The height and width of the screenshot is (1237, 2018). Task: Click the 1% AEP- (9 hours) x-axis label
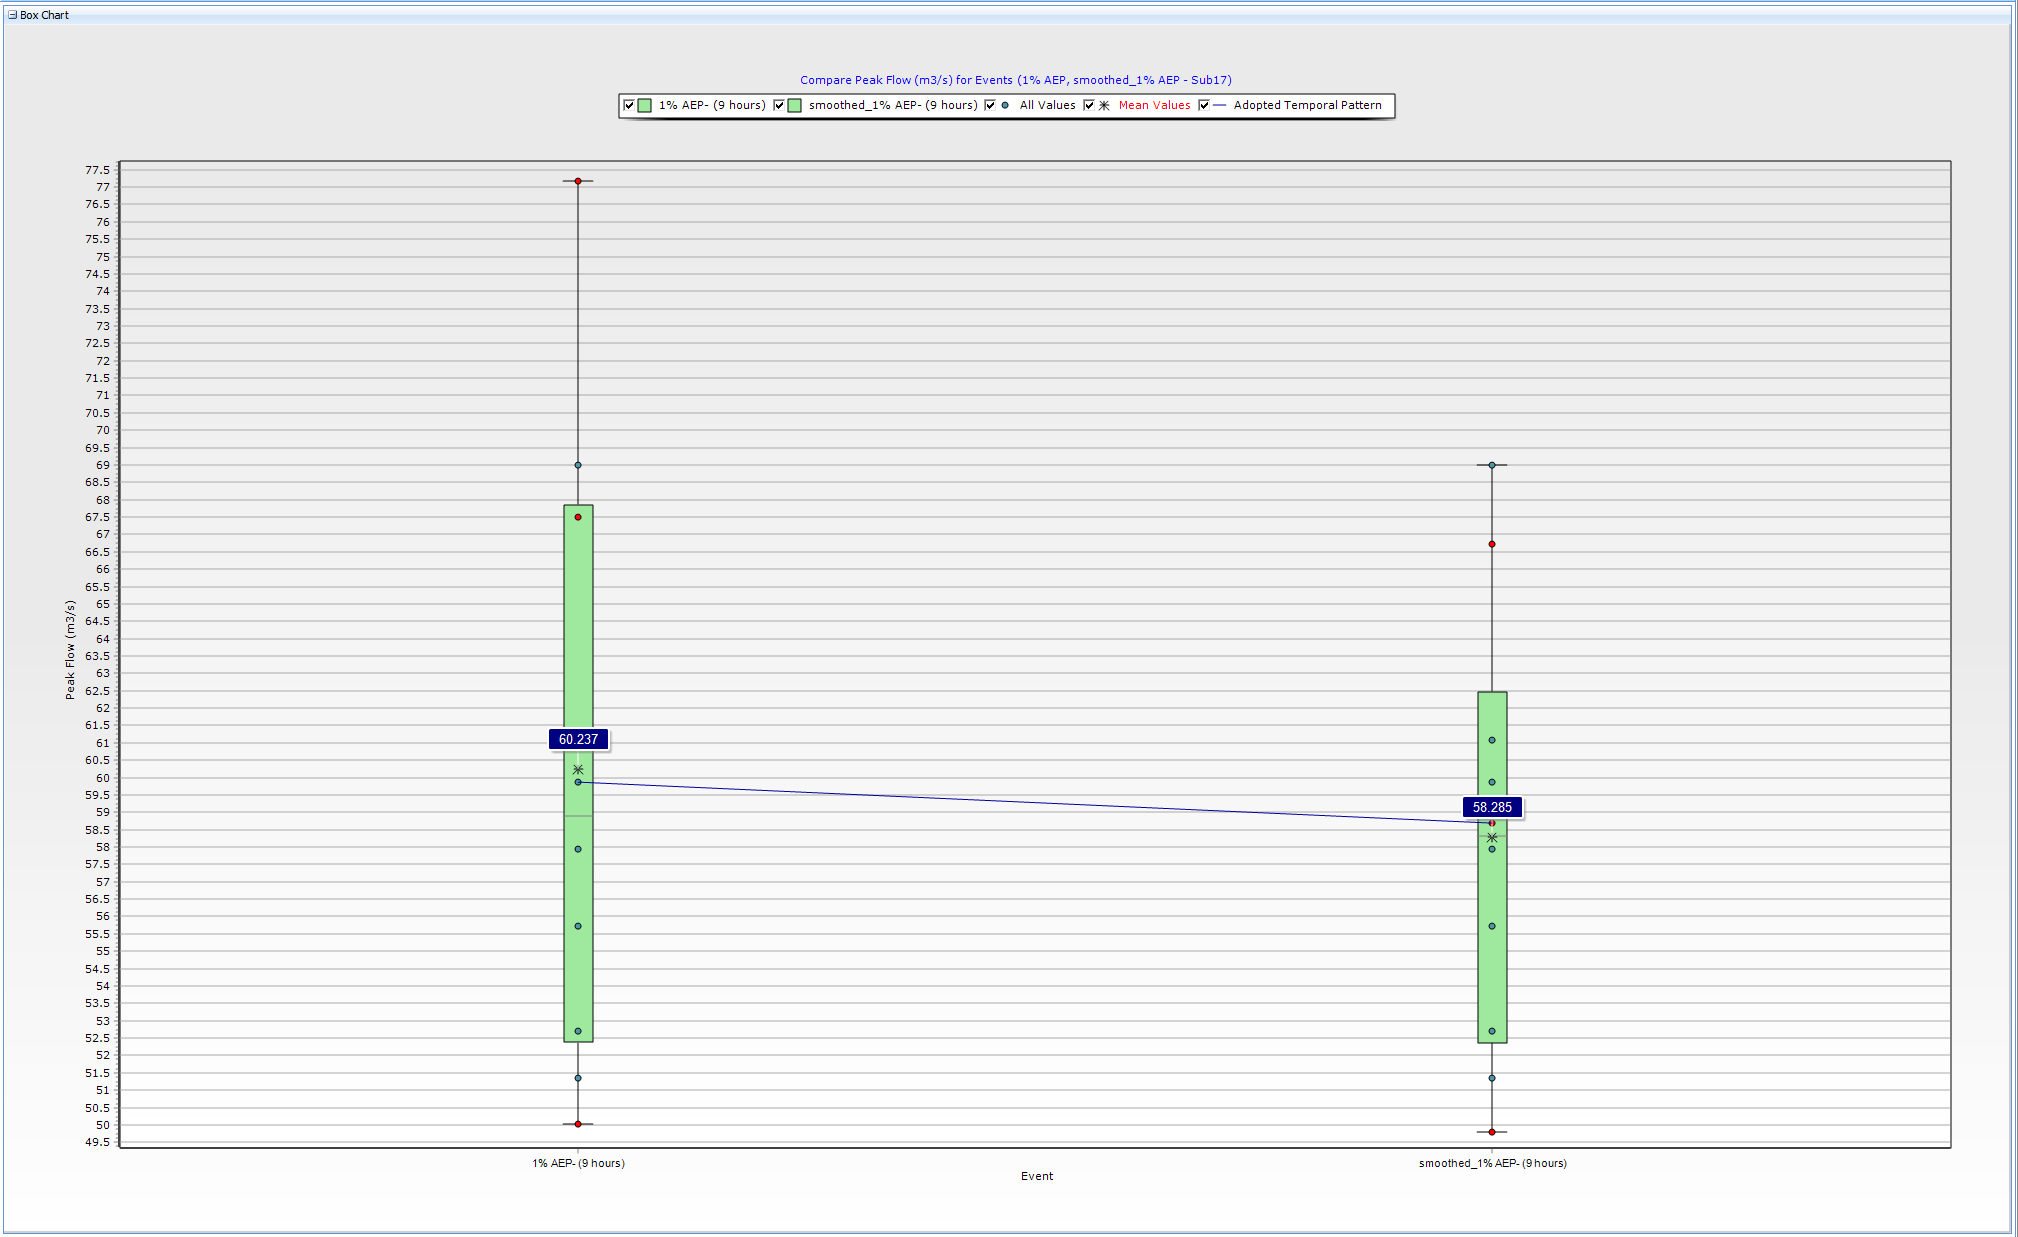pos(578,1163)
